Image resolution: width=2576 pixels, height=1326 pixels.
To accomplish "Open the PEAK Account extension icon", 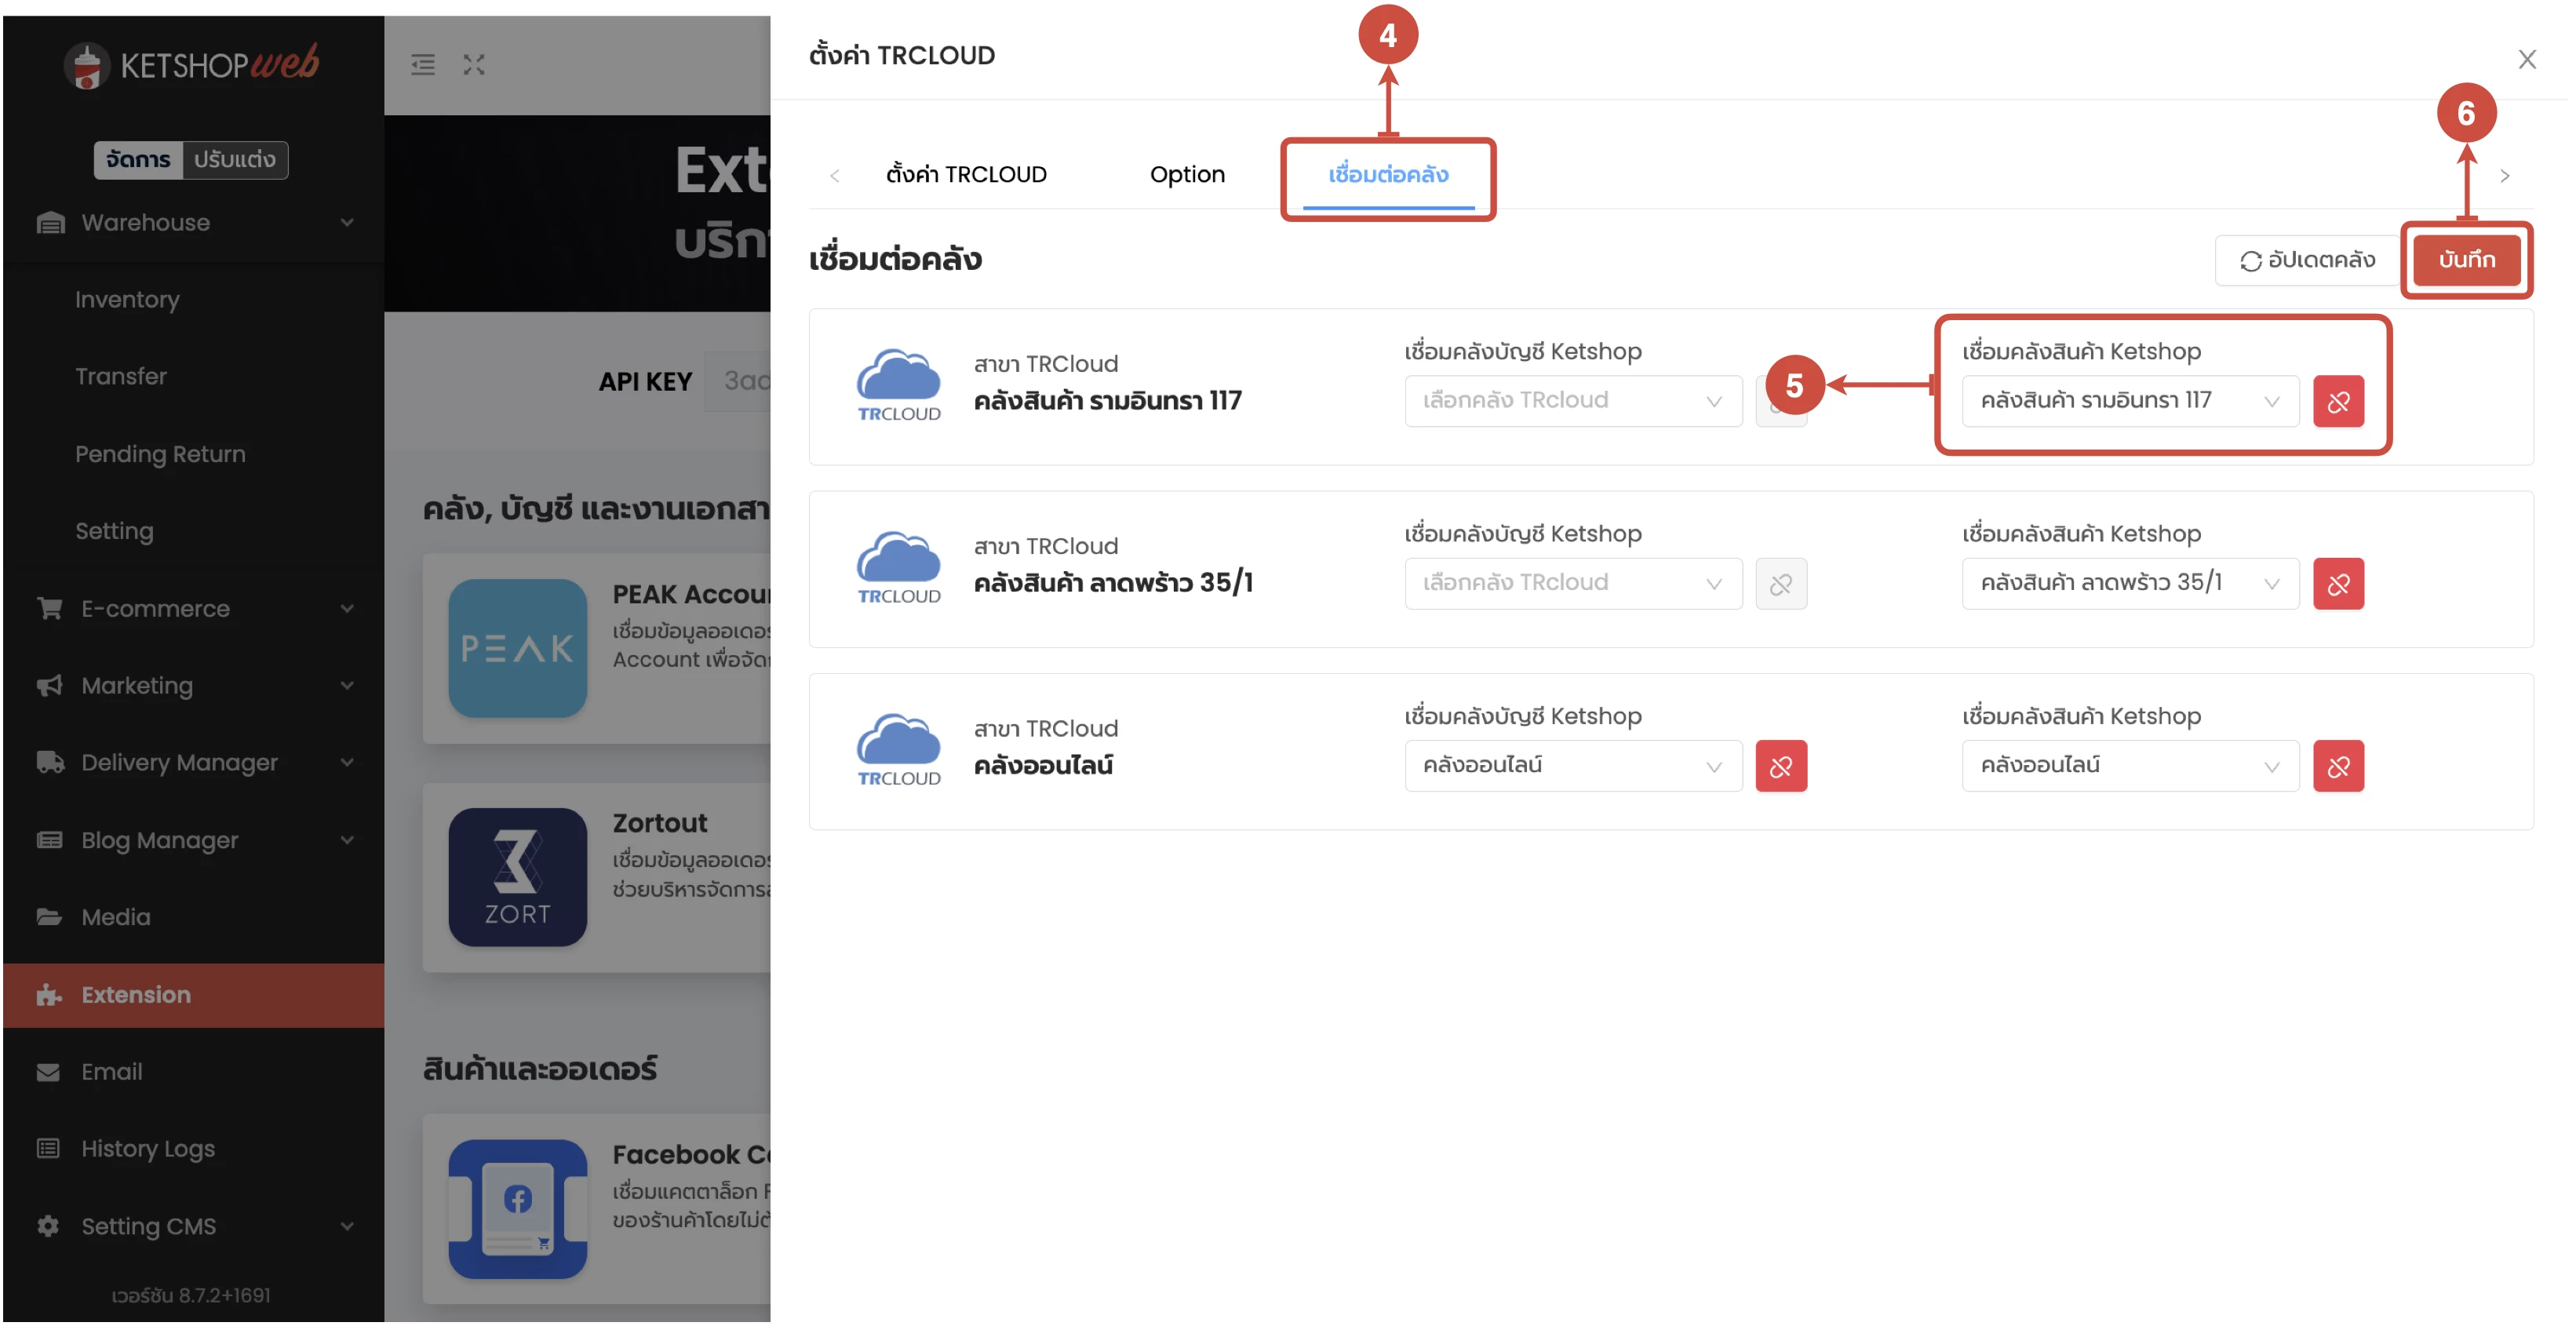I will 517,647.
